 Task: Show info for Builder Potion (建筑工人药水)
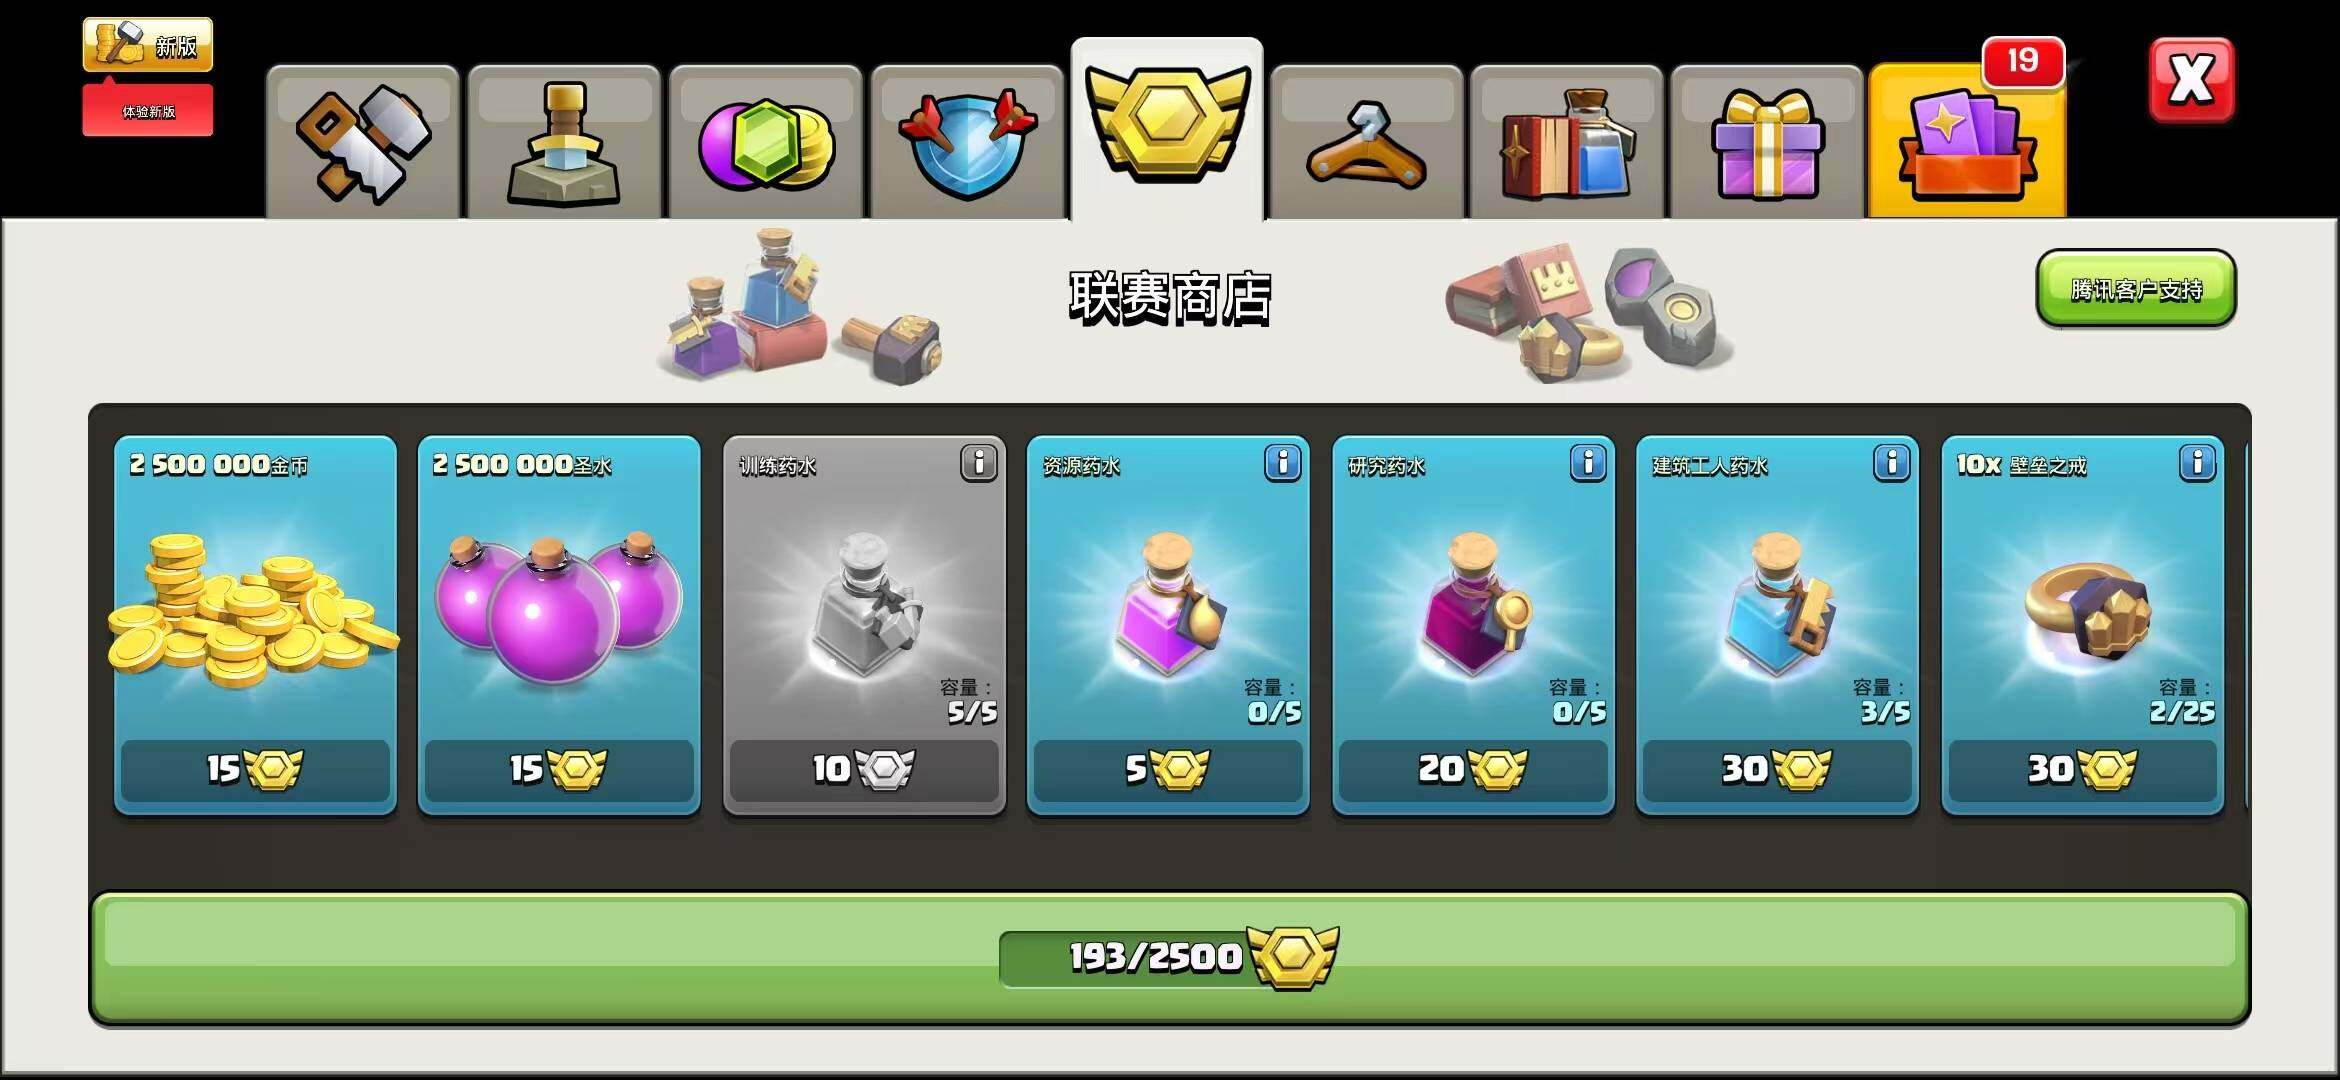[1892, 463]
